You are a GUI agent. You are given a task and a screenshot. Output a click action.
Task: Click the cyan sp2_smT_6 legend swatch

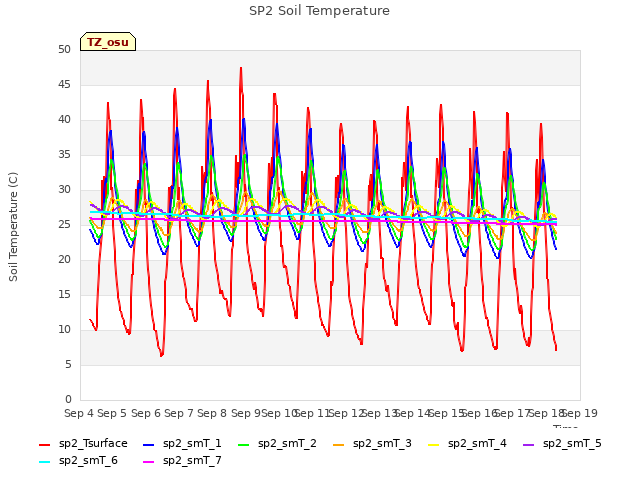coord(44,462)
